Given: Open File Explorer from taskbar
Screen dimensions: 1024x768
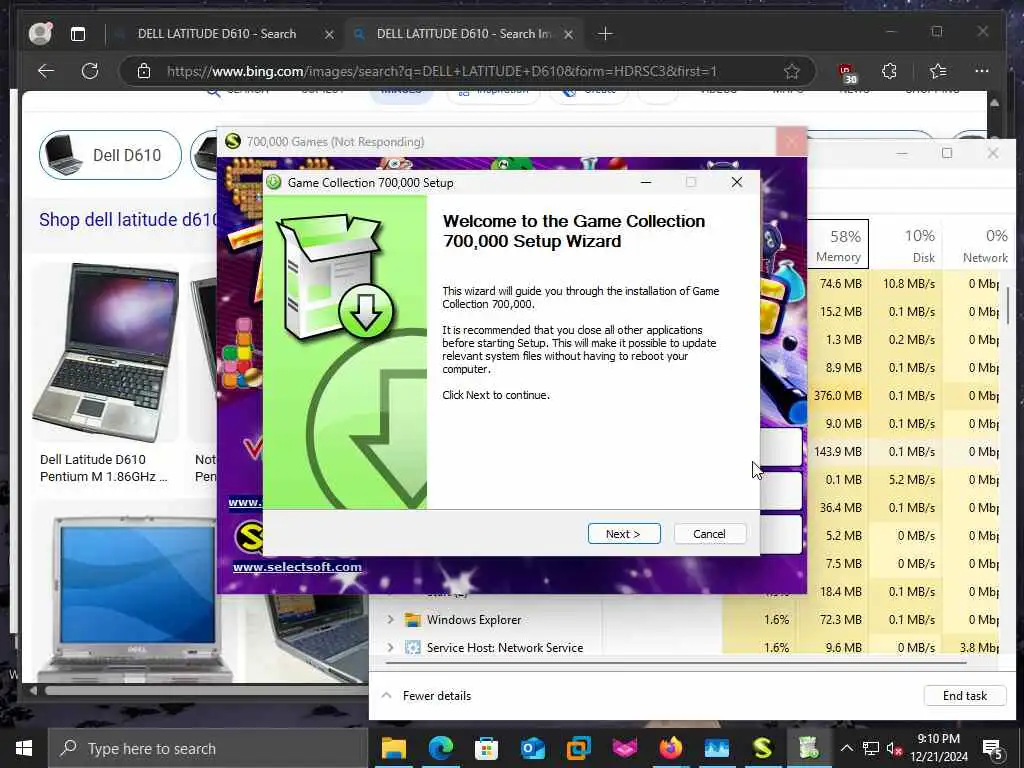Looking at the screenshot, I should click(x=394, y=748).
